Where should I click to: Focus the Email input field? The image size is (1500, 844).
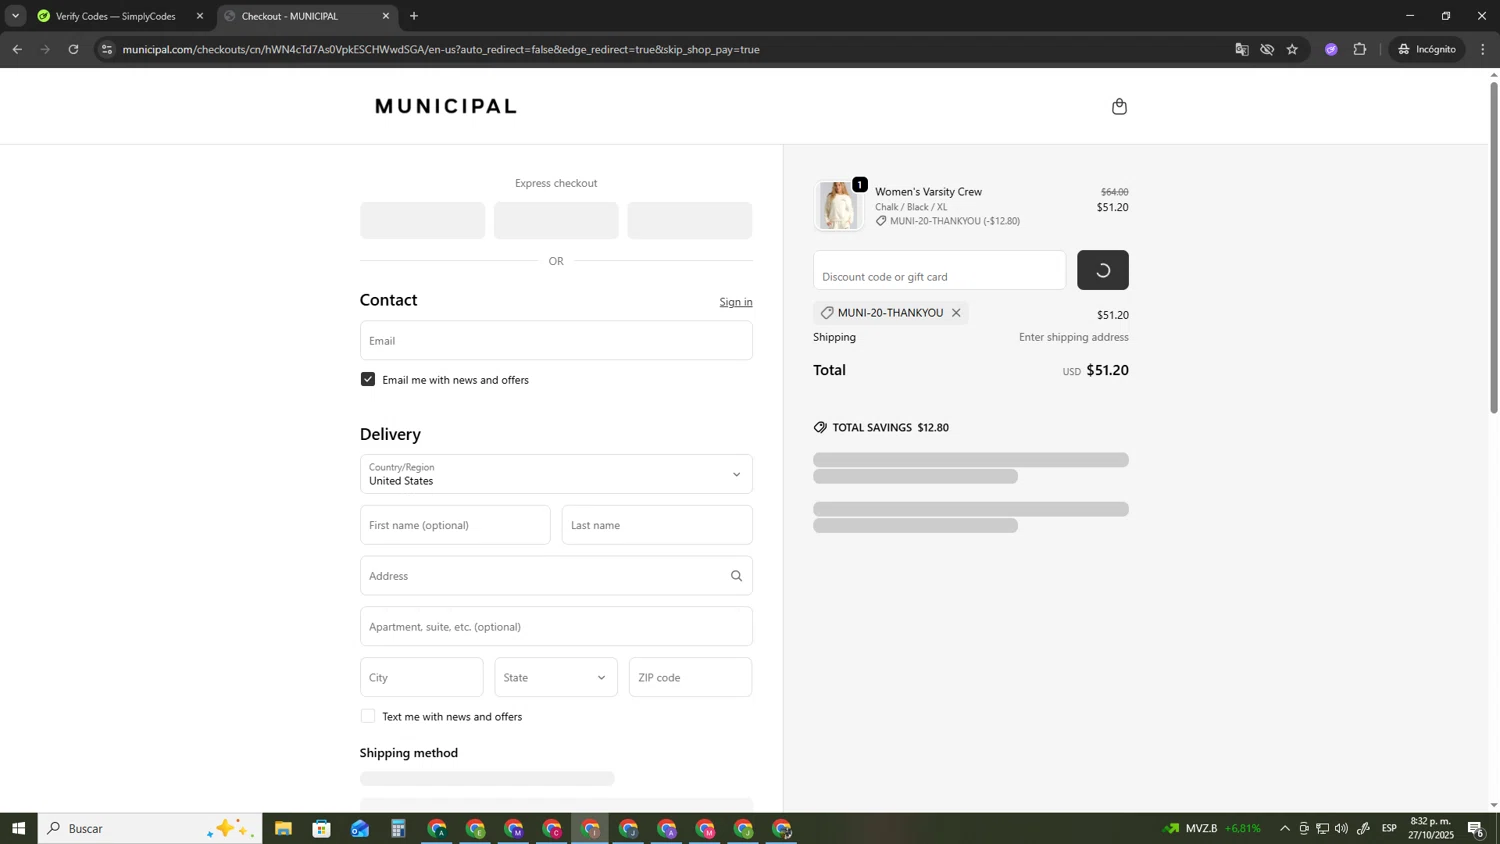coord(556,340)
